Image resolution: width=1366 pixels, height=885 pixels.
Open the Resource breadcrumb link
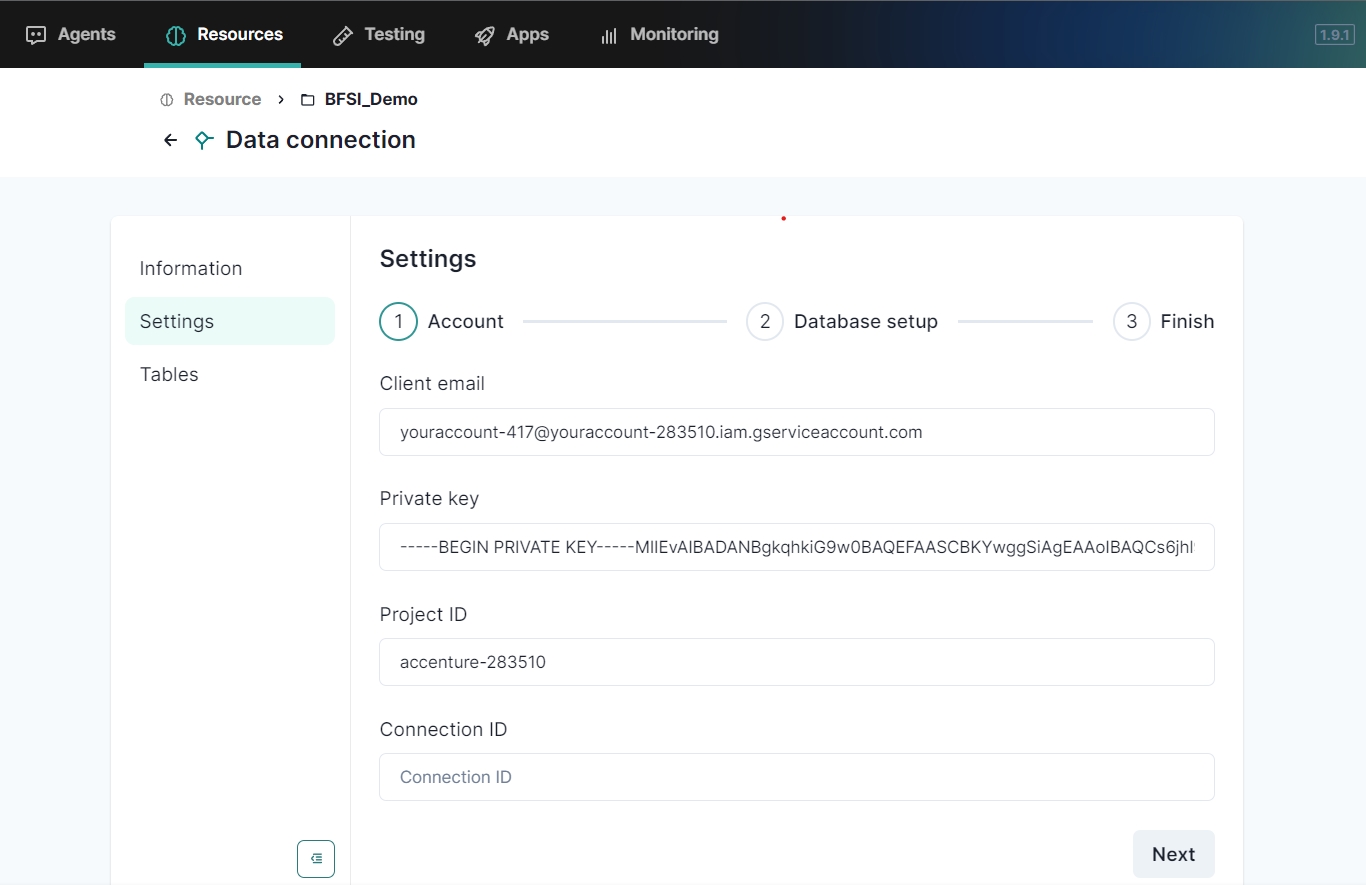pos(222,100)
